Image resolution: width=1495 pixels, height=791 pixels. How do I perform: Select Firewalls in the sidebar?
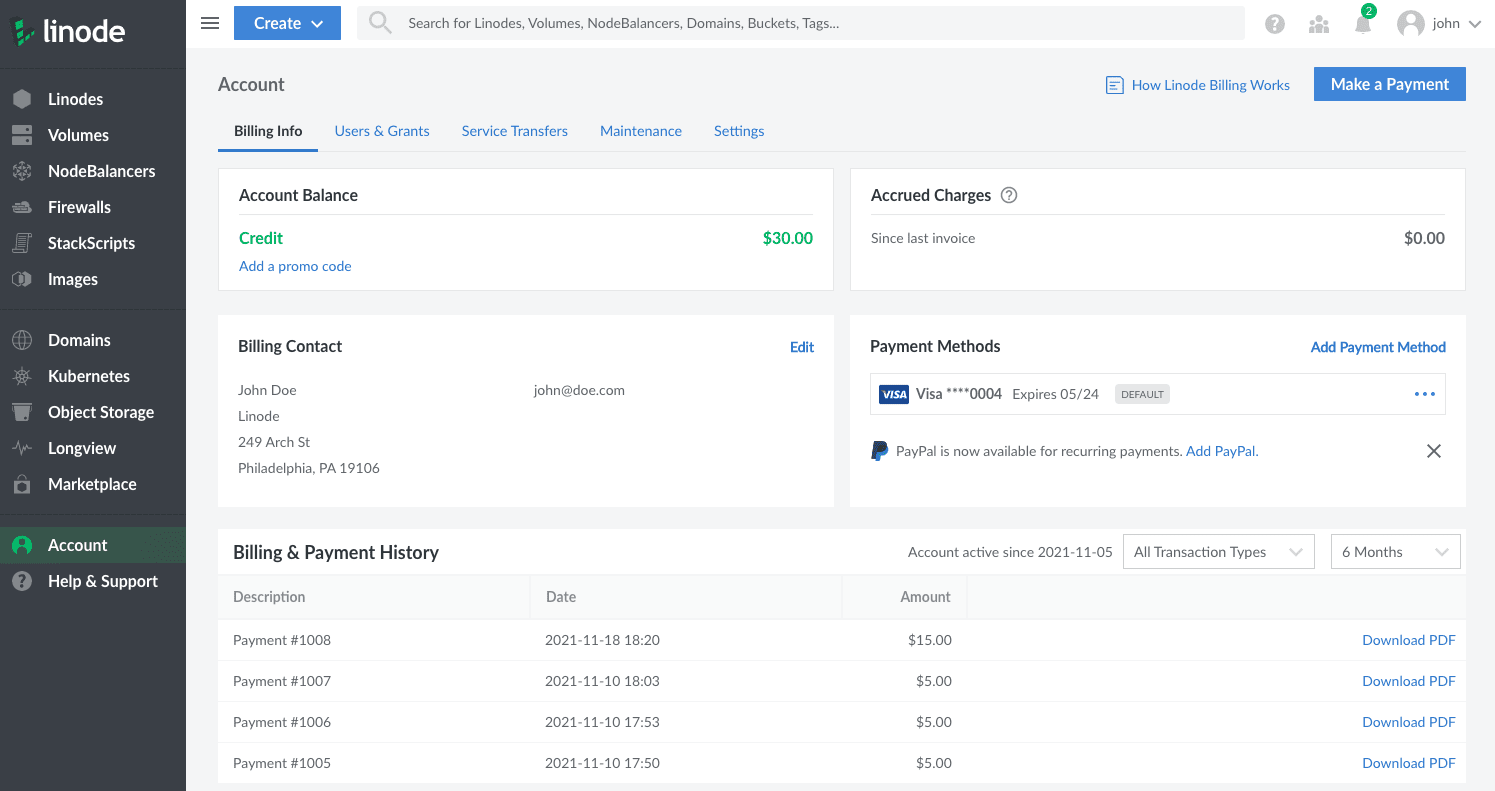pyautogui.click(x=79, y=207)
